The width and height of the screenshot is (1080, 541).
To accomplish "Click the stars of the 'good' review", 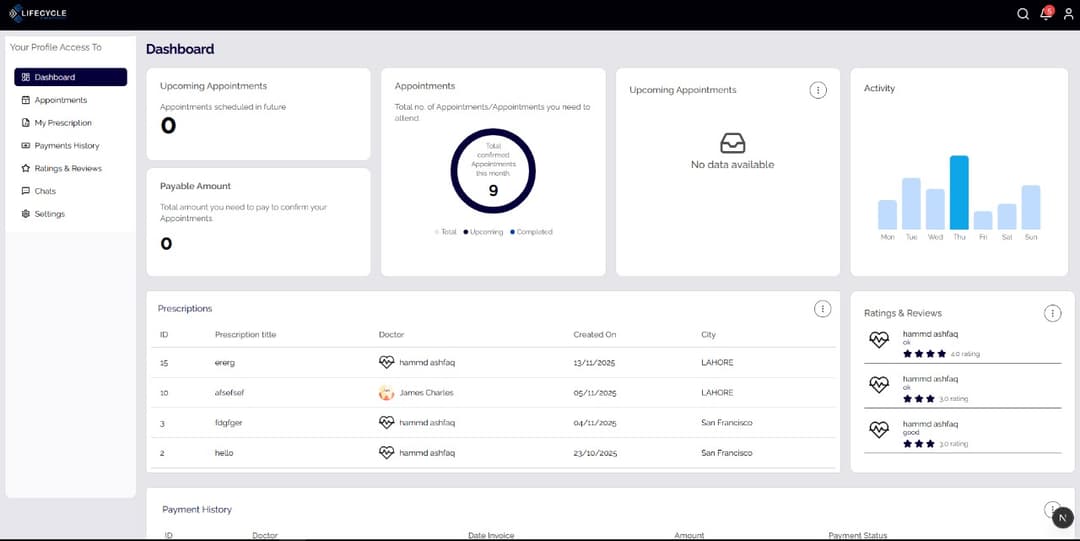I will [x=919, y=444].
